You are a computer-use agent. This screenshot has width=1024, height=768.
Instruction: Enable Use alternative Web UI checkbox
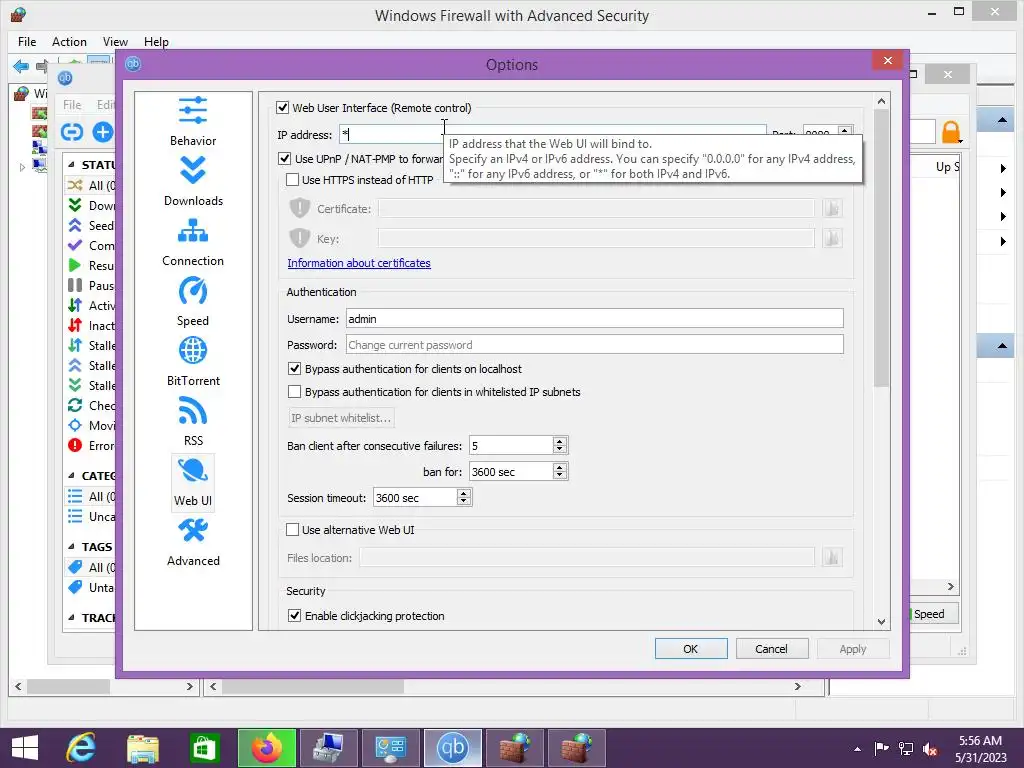(x=293, y=530)
